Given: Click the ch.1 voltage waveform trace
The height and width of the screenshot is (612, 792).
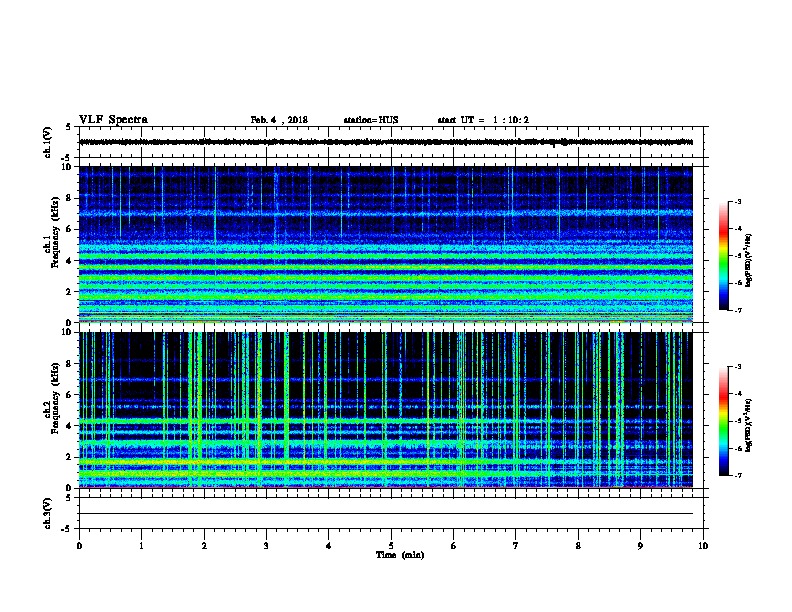Looking at the screenshot, I should (386, 142).
